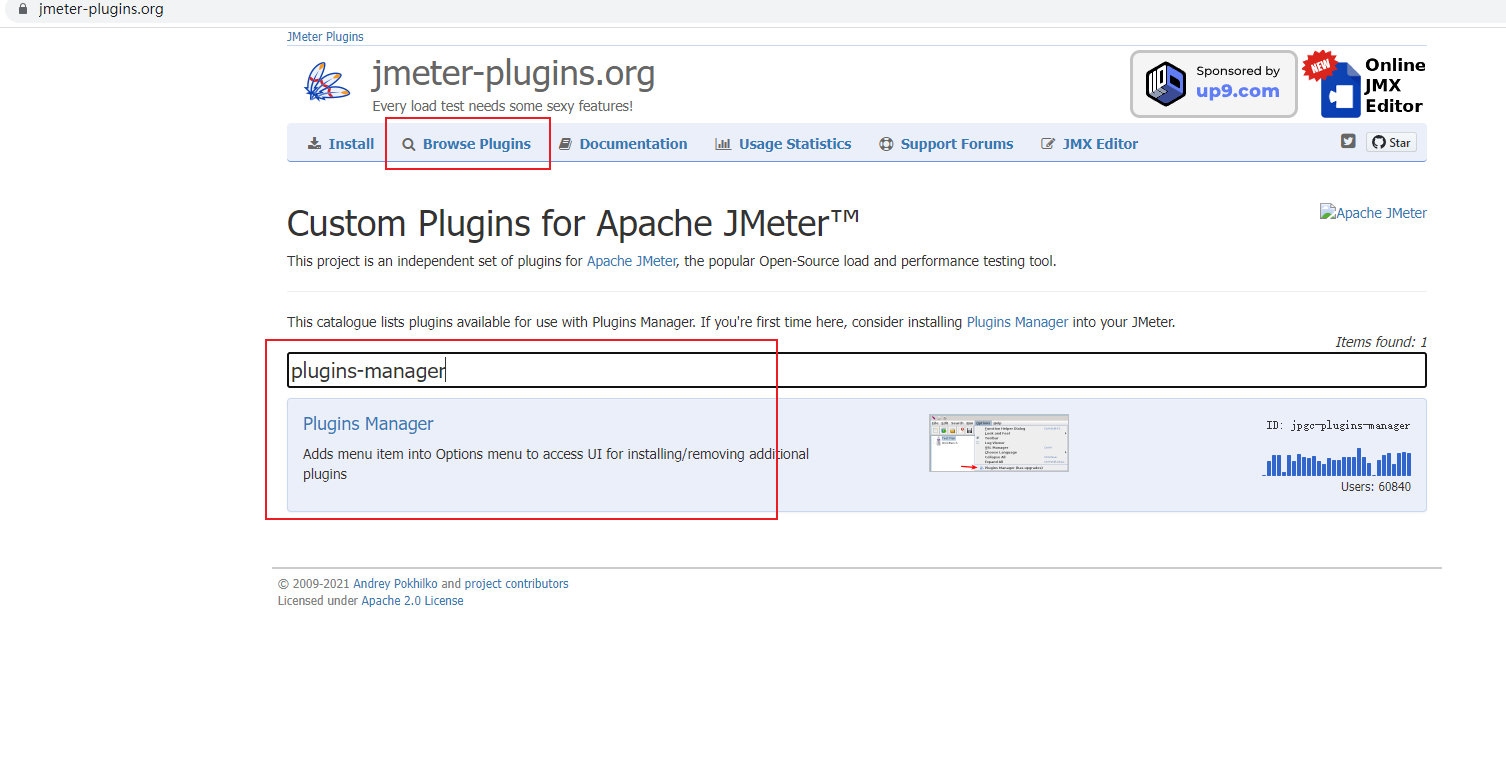Open the Apache 2.0 License link
The height and width of the screenshot is (772, 1506).
[412, 601]
